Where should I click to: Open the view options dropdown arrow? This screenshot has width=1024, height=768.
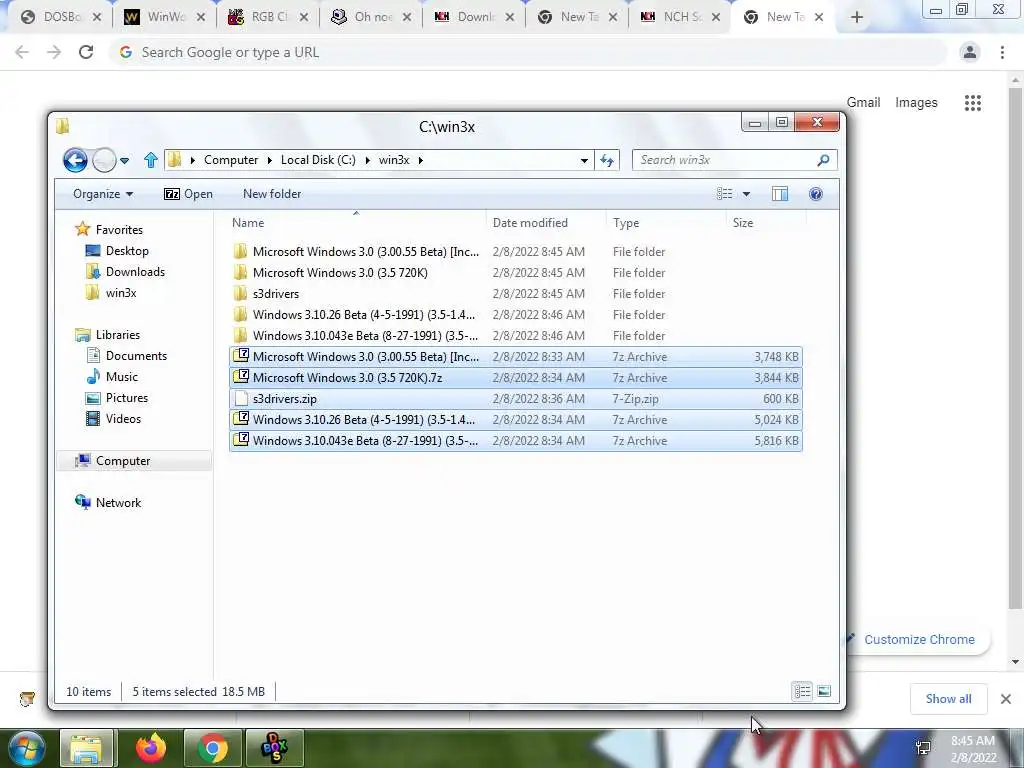[x=746, y=194]
